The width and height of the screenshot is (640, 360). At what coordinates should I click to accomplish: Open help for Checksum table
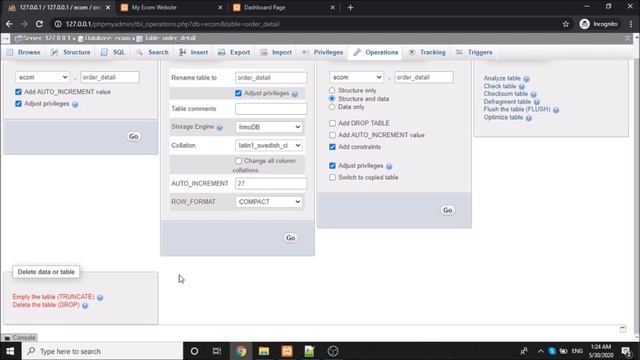tap(533, 94)
